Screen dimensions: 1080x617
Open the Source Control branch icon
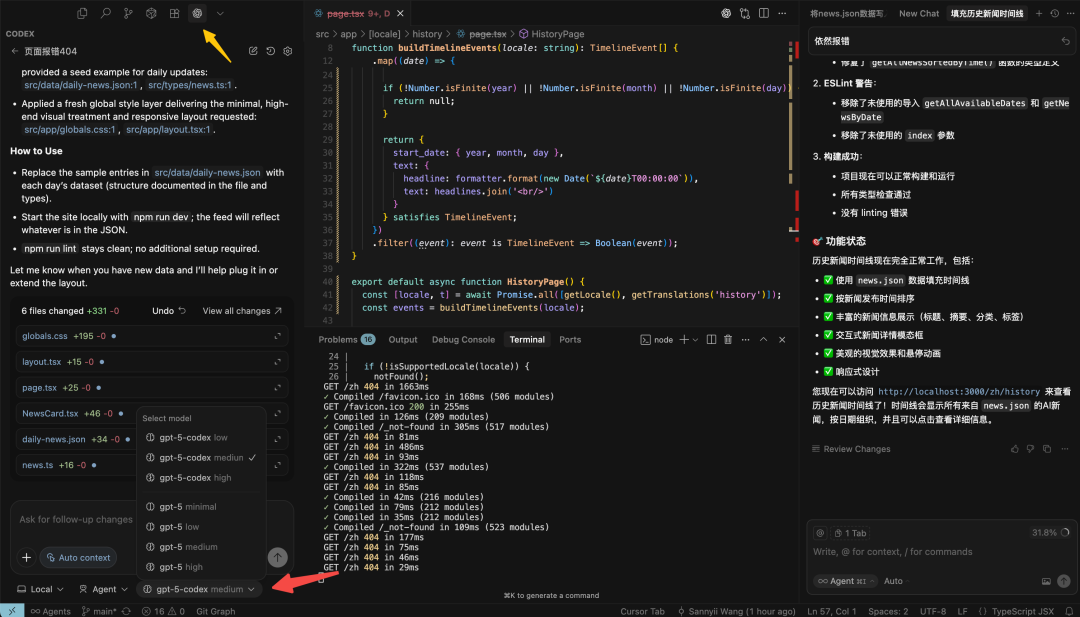pyautogui.click(x=128, y=13)
